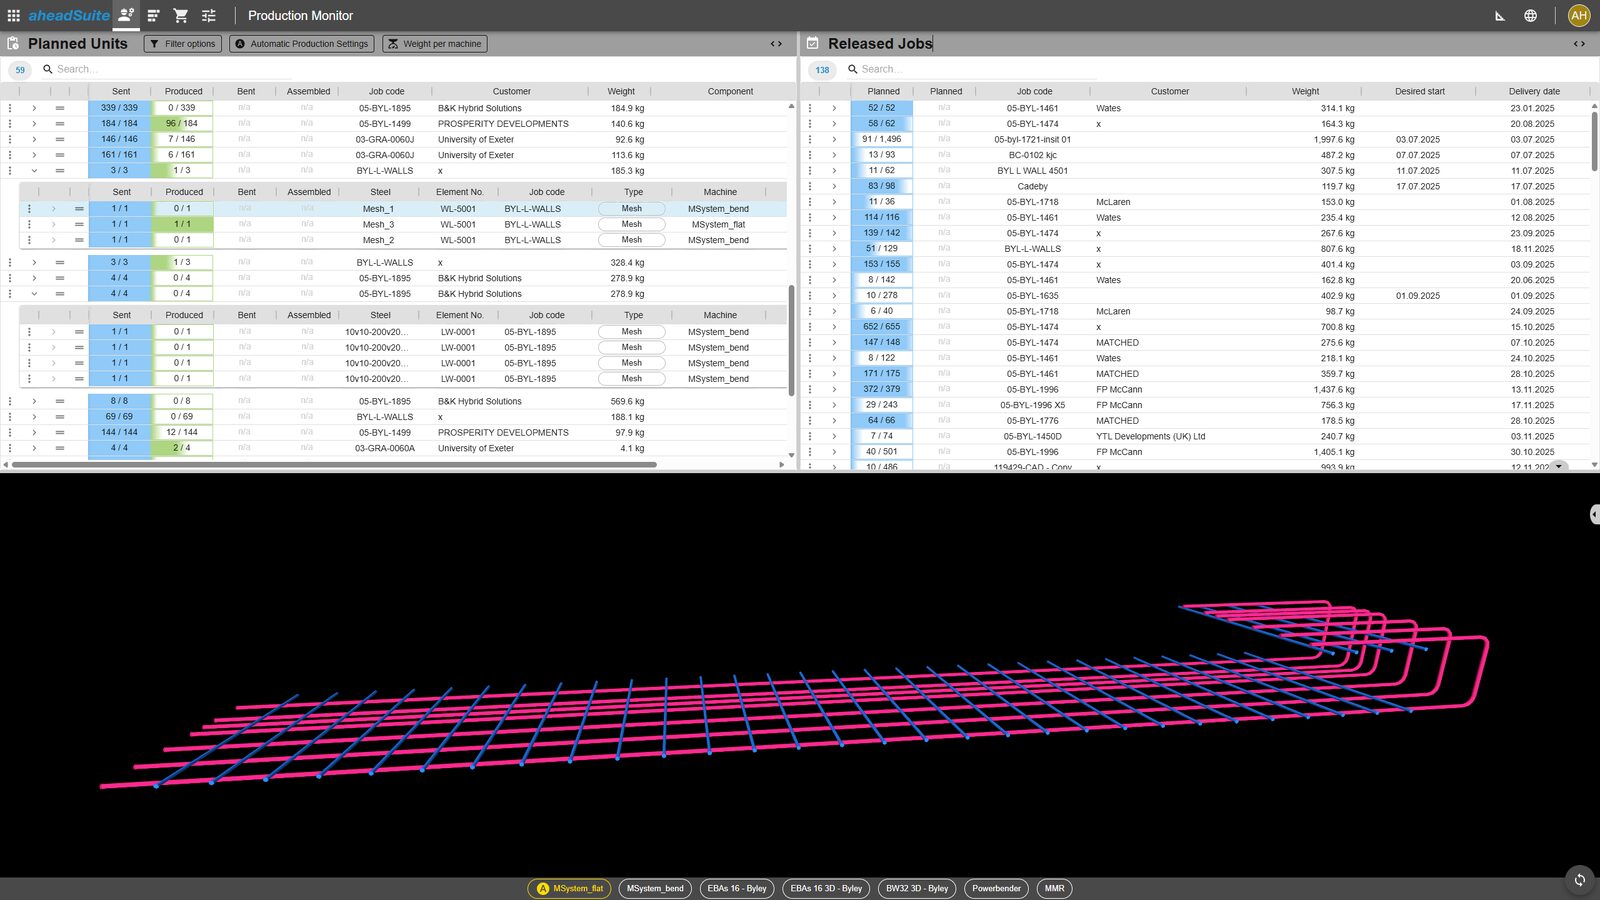Click the Released Jobs vertical scrollbar
Image resolution: width=1600 pixels, height=900 pixels.
click(1593, 140)
